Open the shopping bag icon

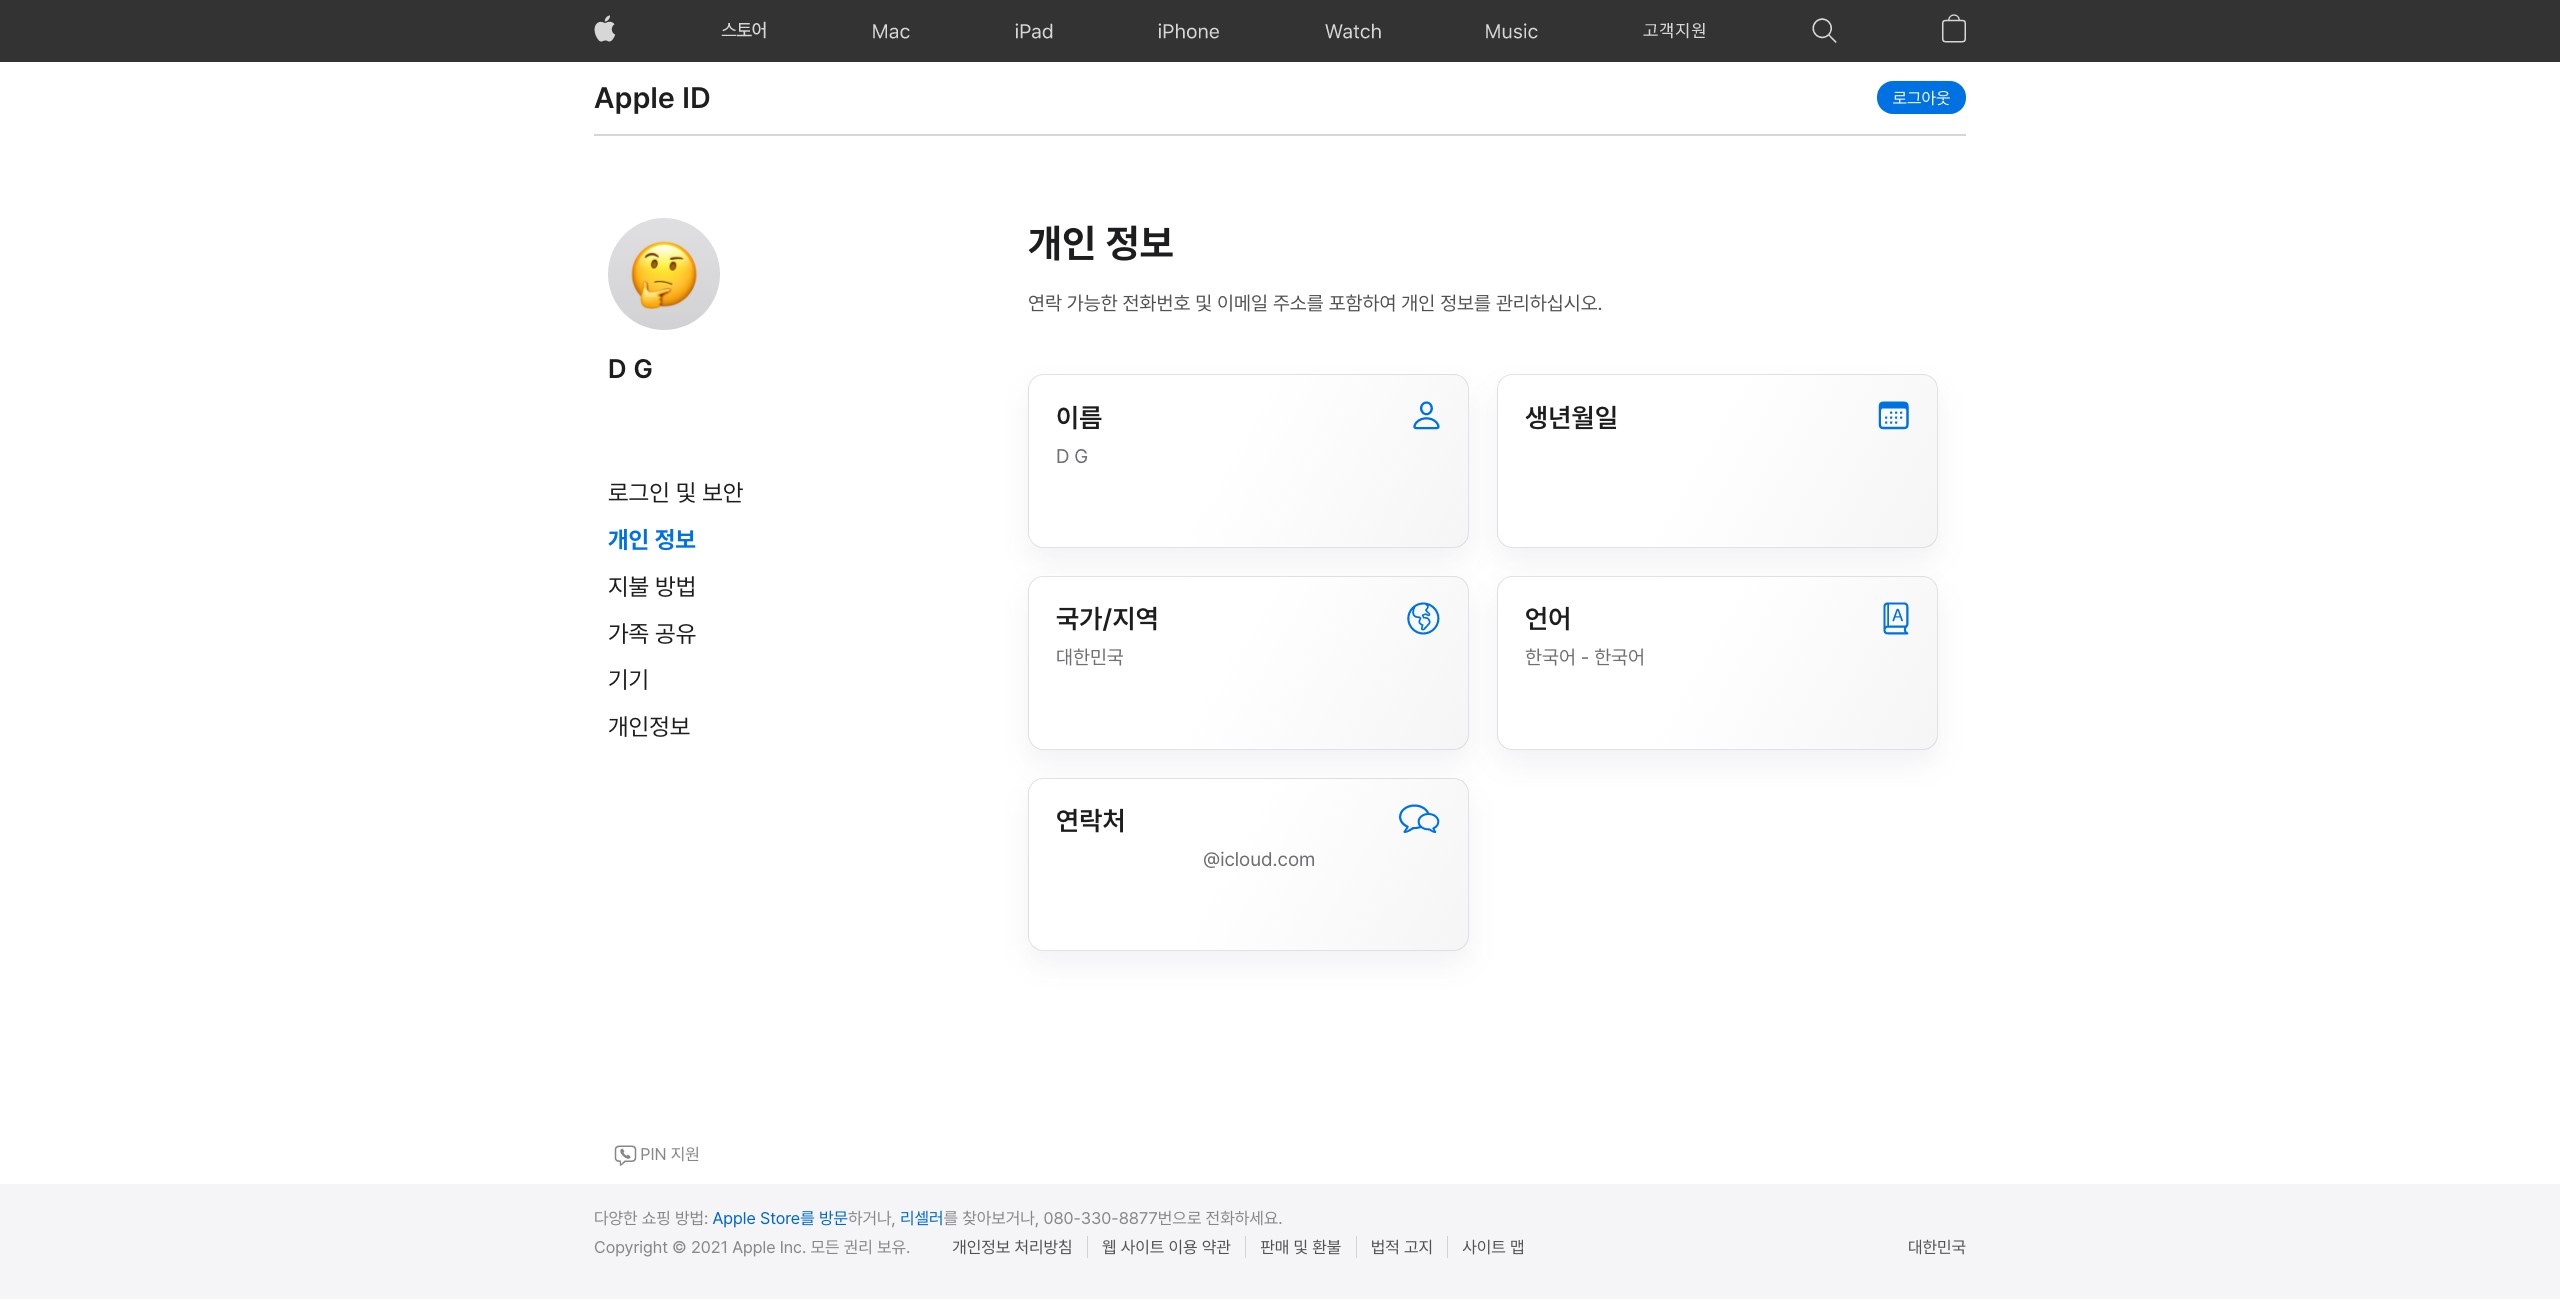click(1953, 29)
